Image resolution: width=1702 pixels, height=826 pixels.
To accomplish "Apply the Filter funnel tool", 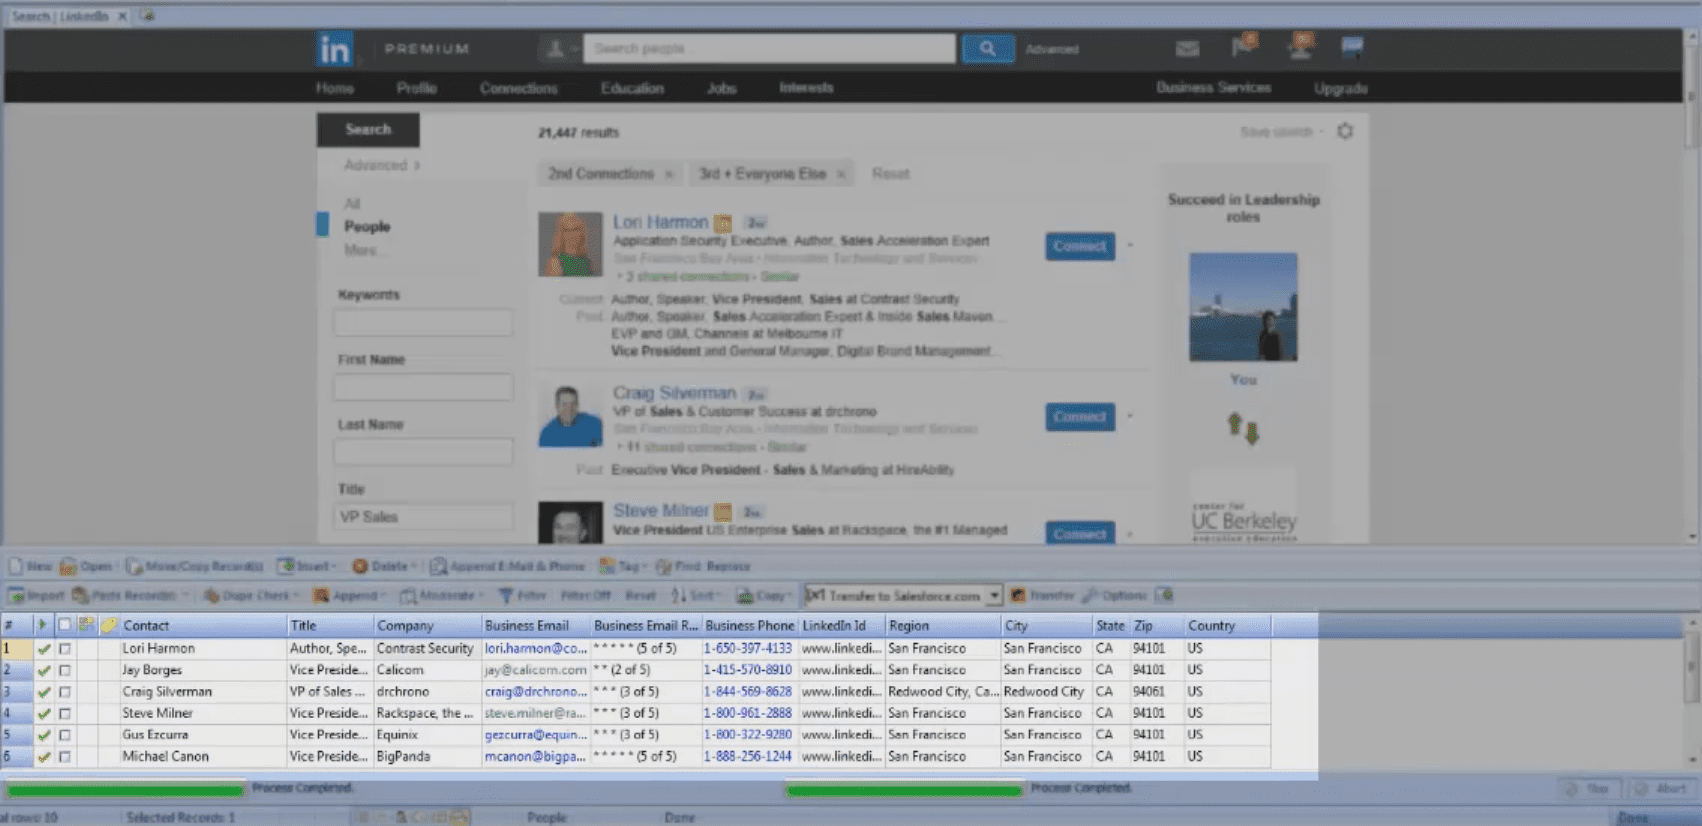I will pyautogui.click(x=522, y=595).
